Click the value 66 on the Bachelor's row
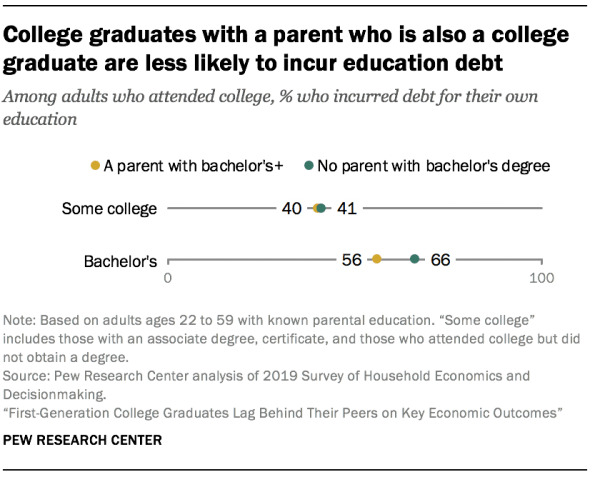 pos(441,259)
